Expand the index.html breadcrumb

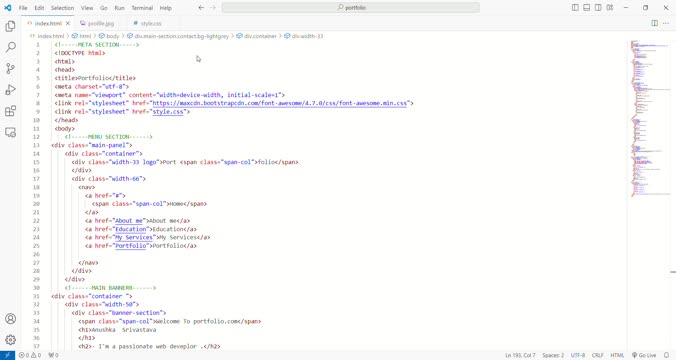point(47,36)
